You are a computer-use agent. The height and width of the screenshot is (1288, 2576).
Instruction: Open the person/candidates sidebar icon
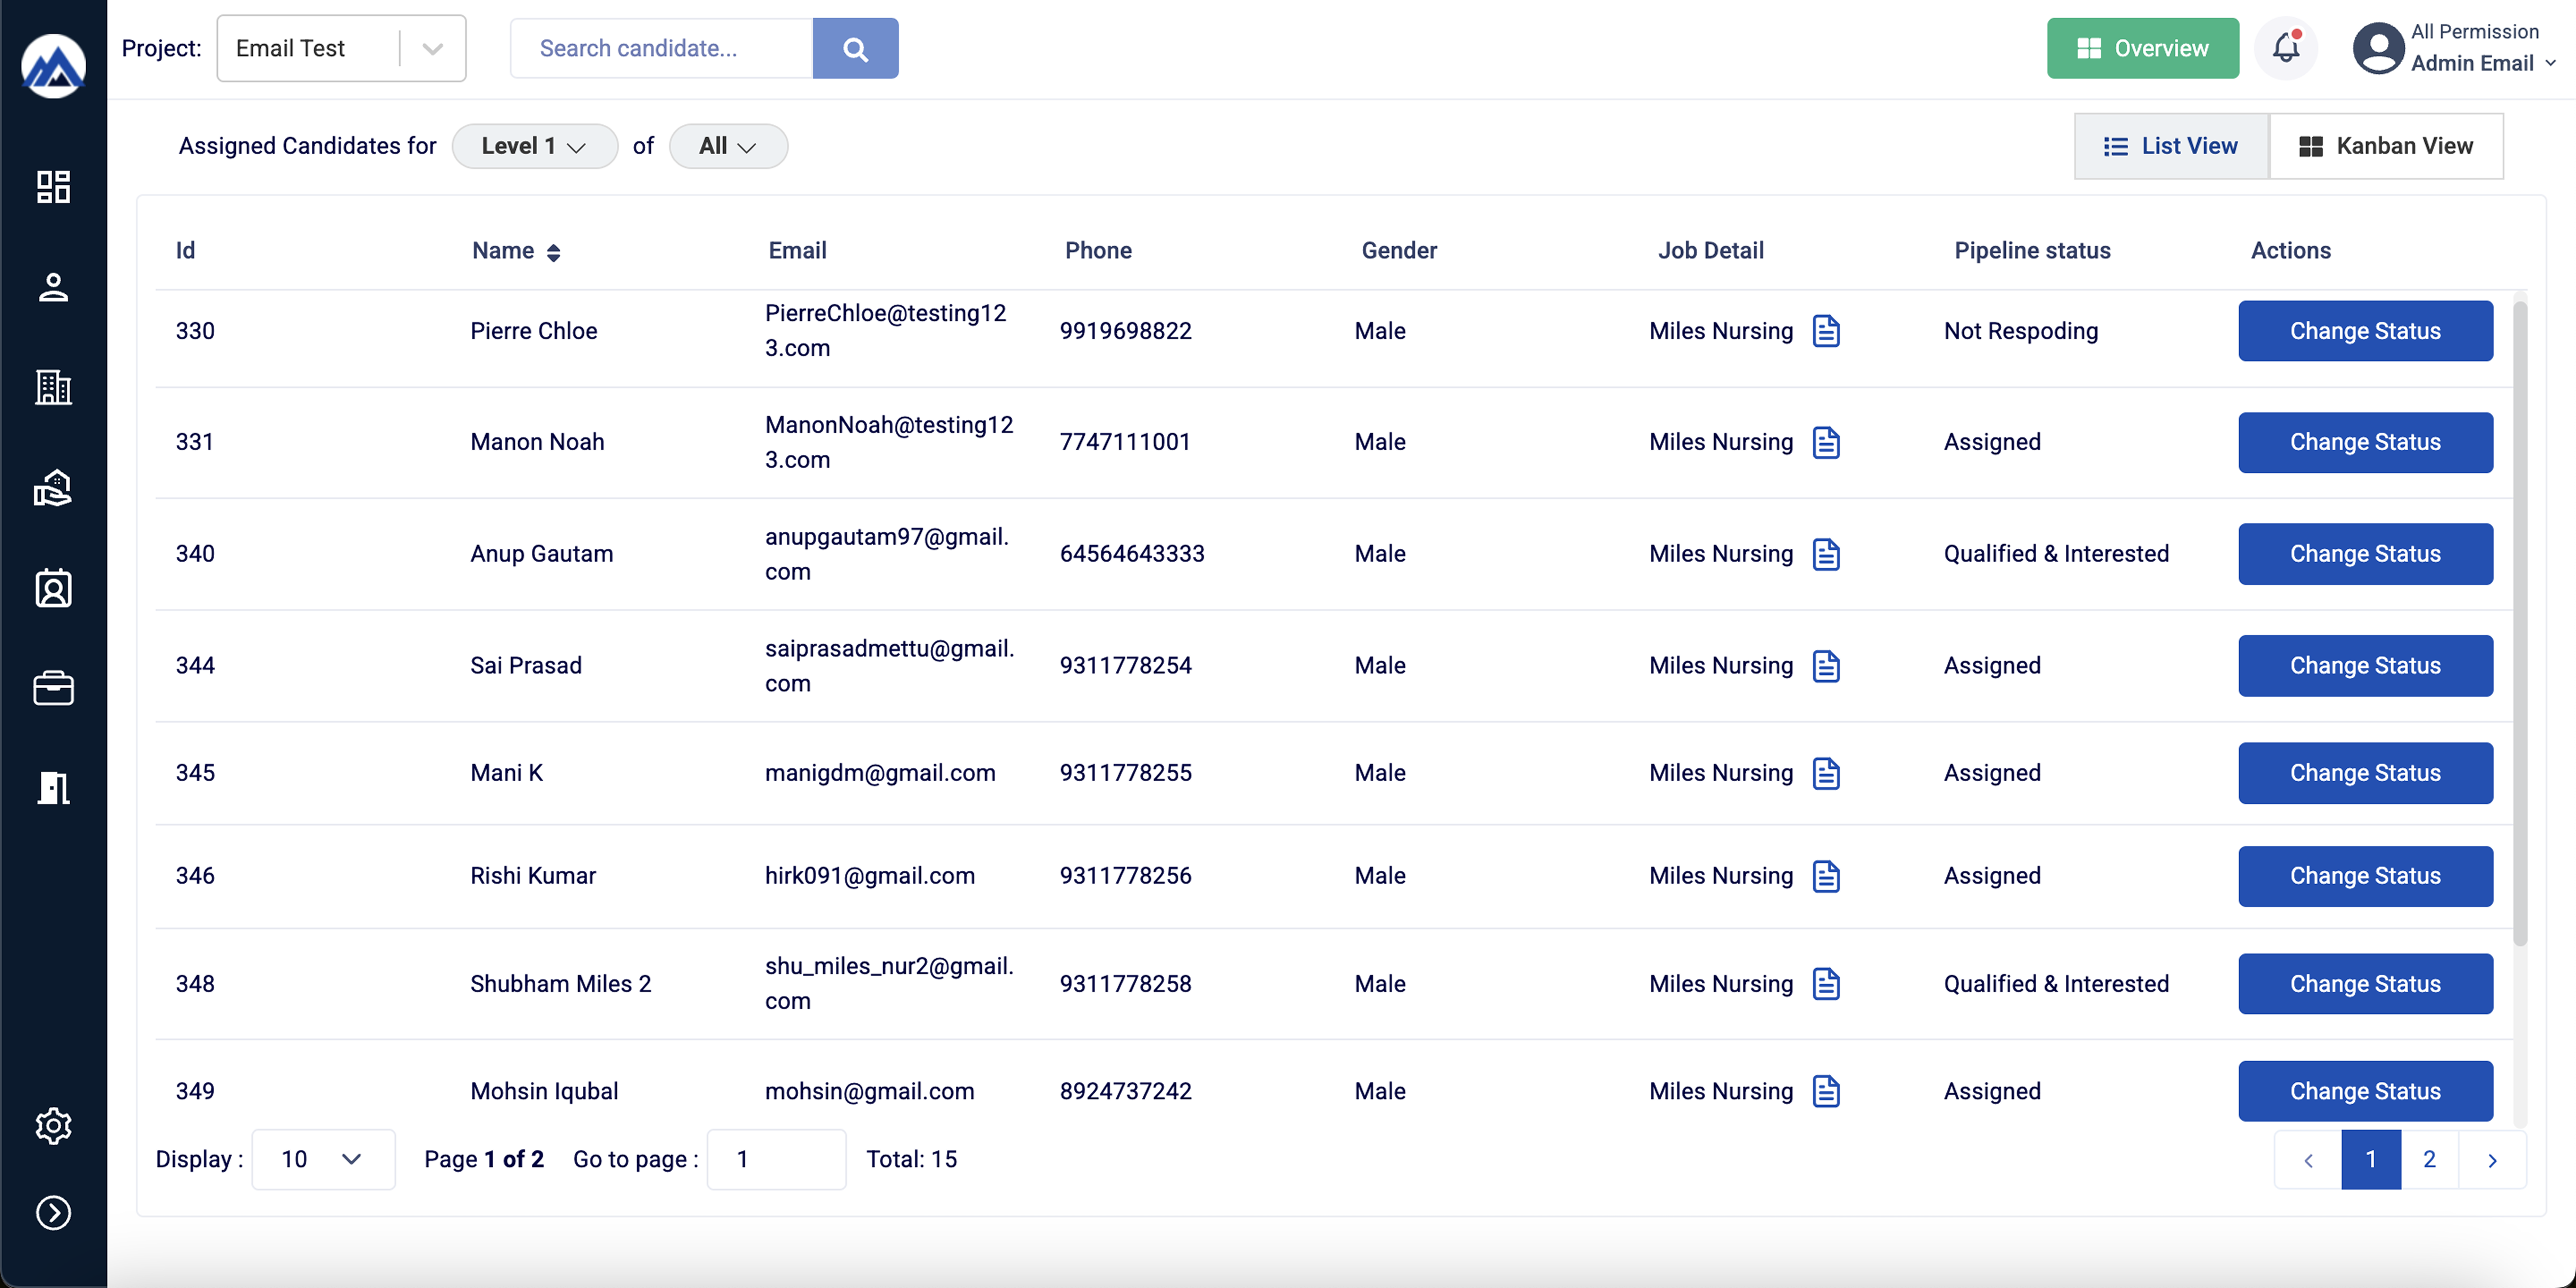coord(53,288)
